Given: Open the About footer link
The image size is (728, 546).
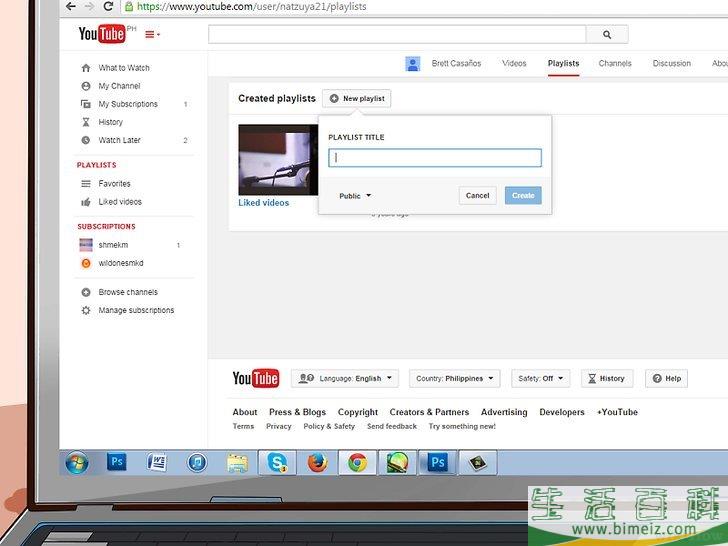Looking at the screenshot, I should 245,412.
